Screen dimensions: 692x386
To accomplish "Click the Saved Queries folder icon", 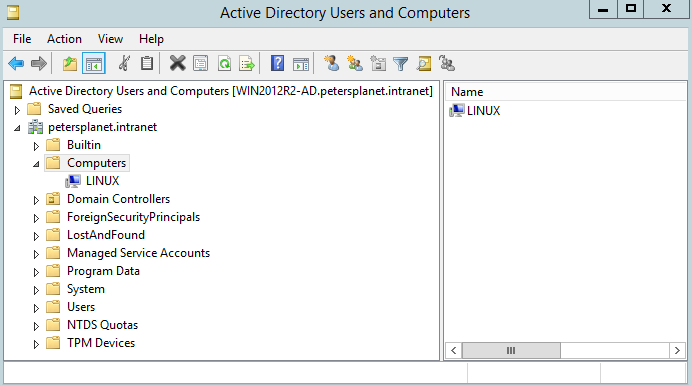I will point(34,109).
